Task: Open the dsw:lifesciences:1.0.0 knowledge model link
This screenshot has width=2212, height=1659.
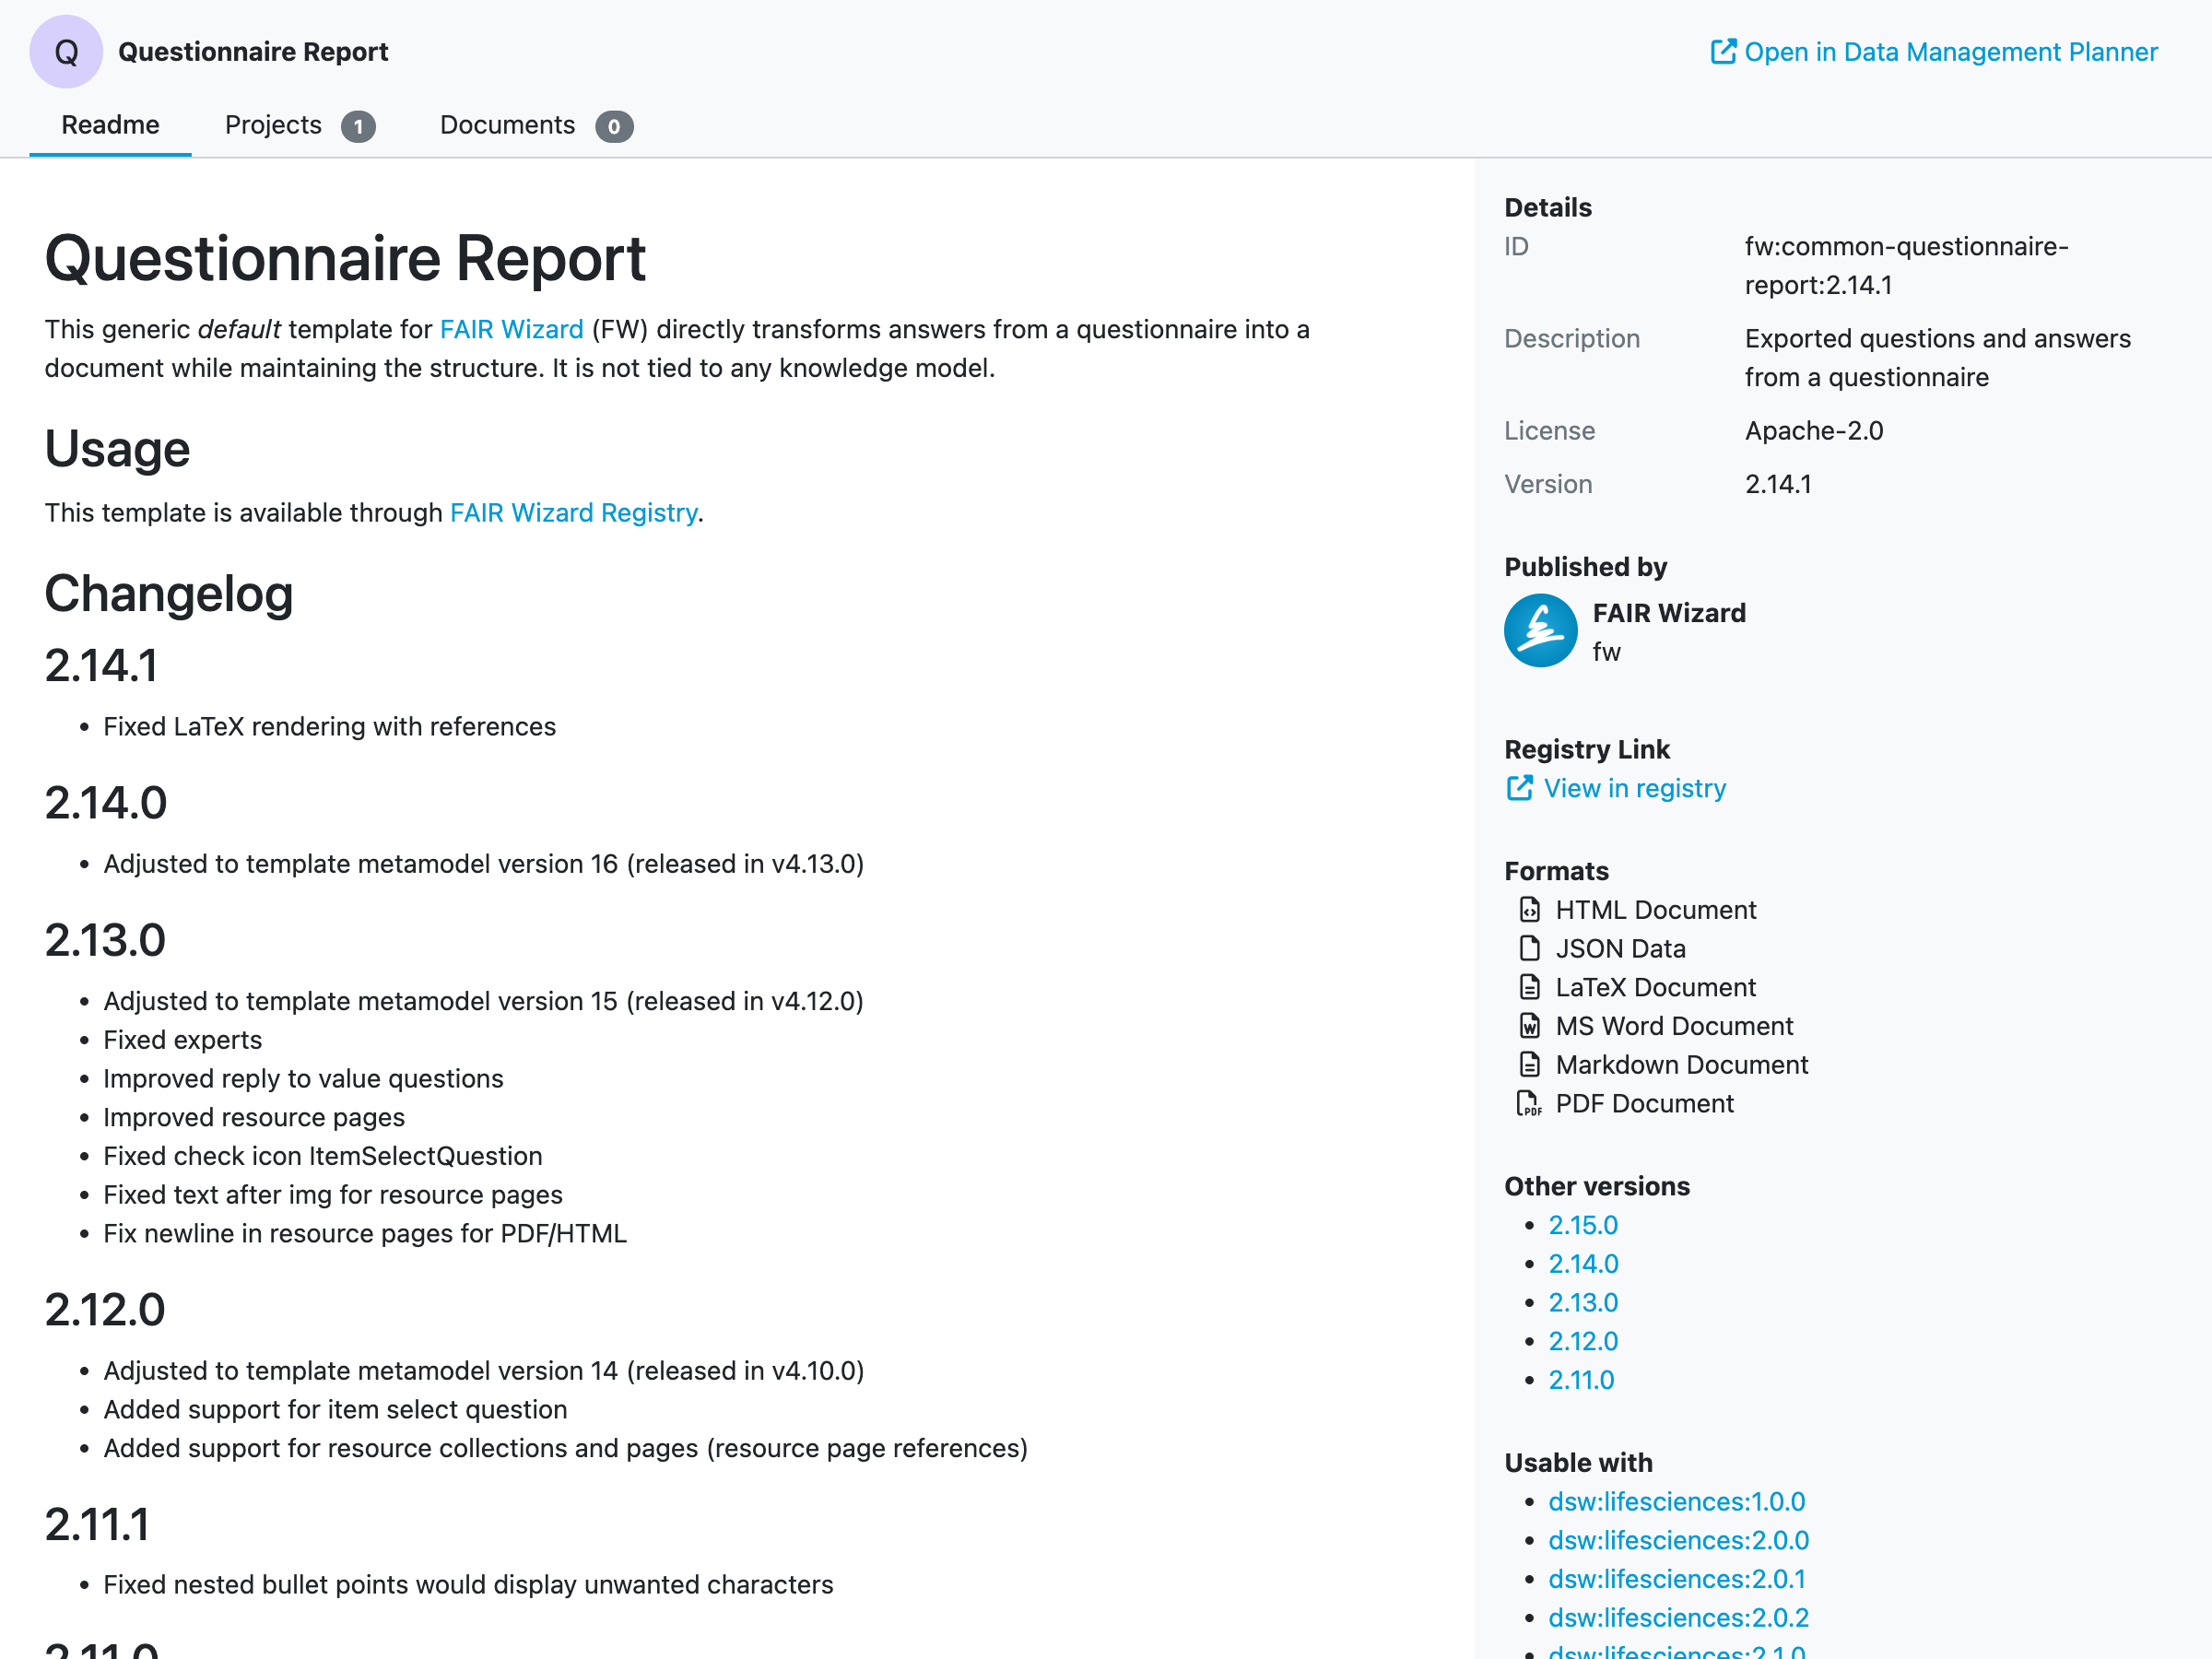Action: tap(1677, 1502)
